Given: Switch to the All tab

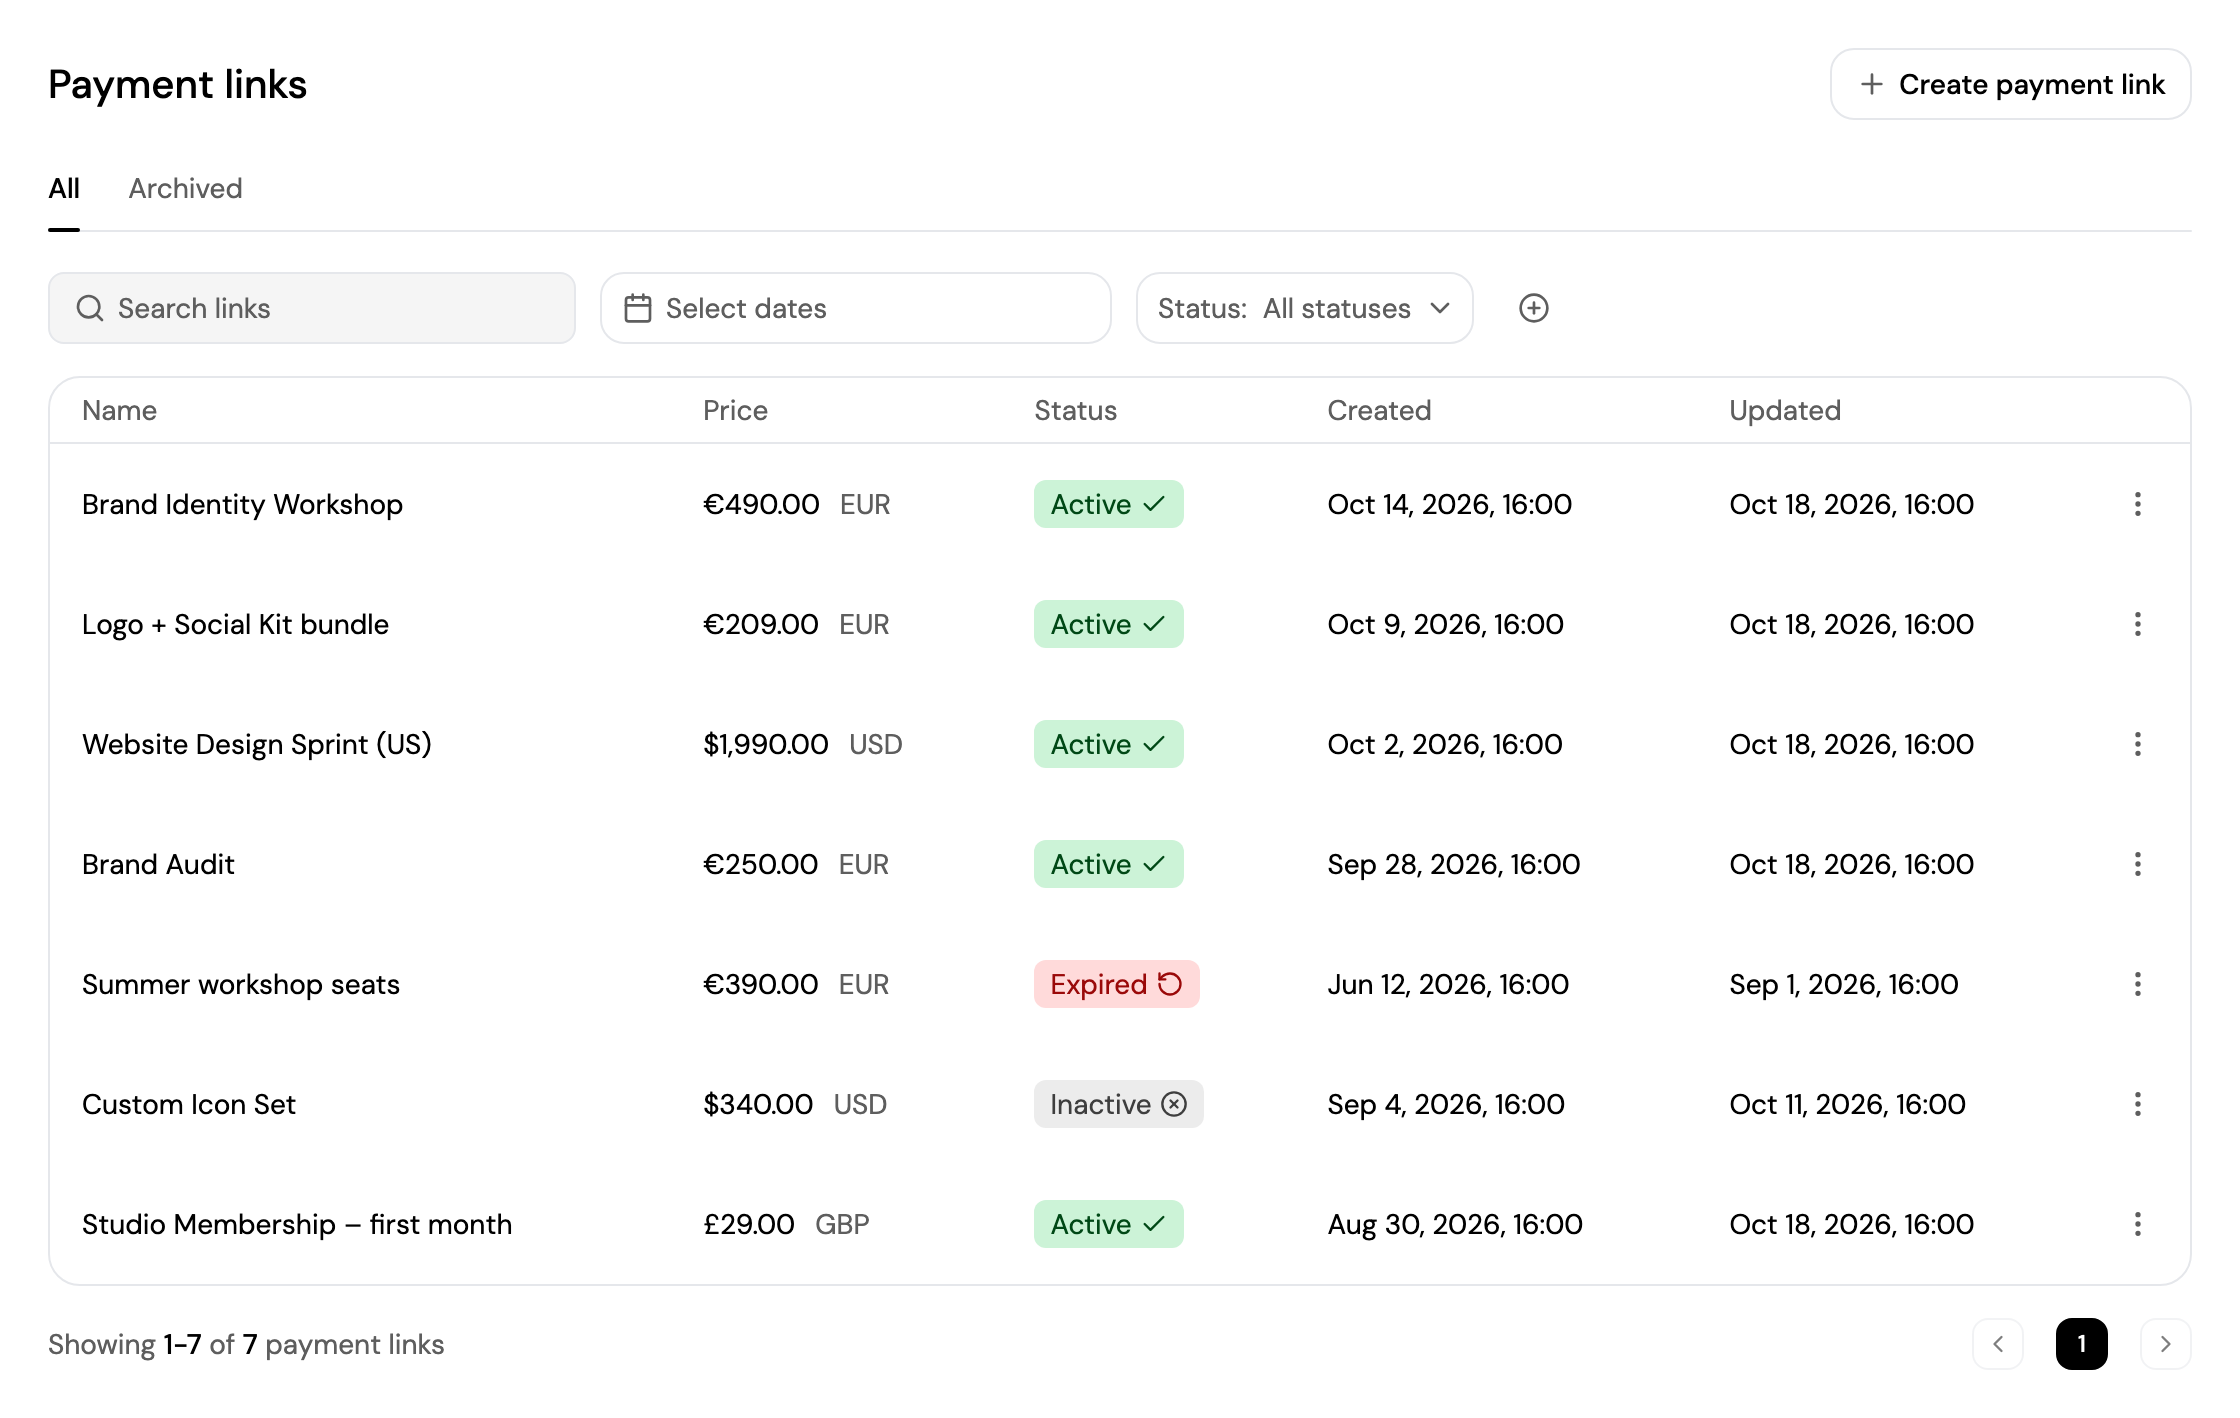Looking at the screenshot, I should click(64, 189).
